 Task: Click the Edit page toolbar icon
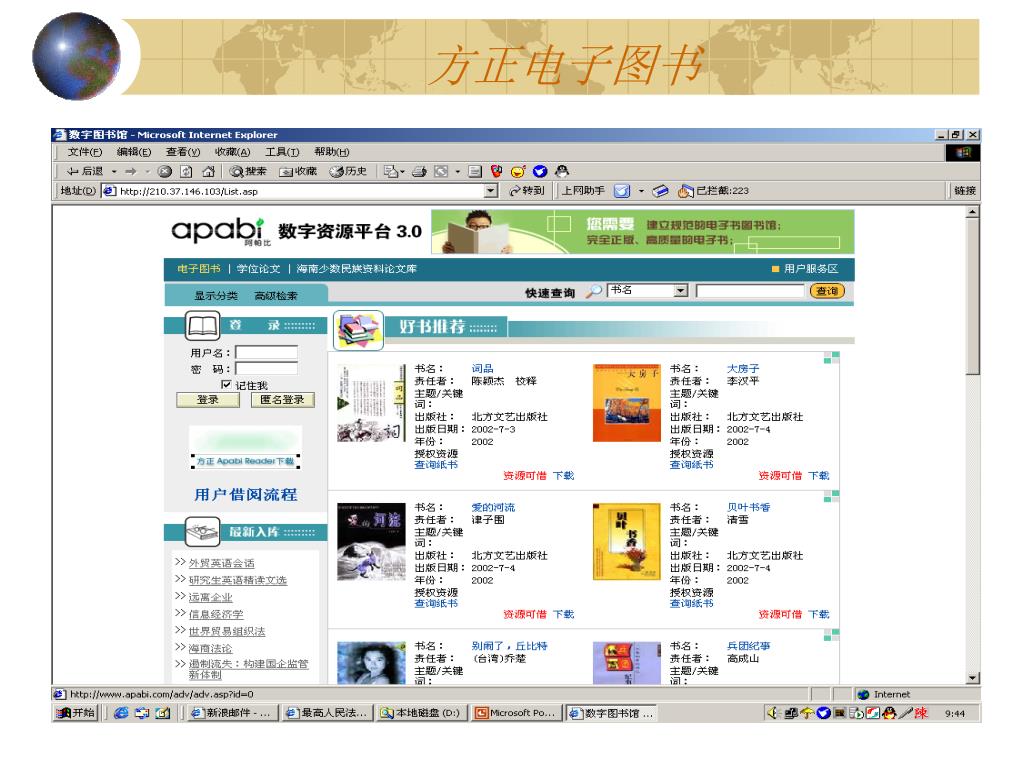(475, 171)
